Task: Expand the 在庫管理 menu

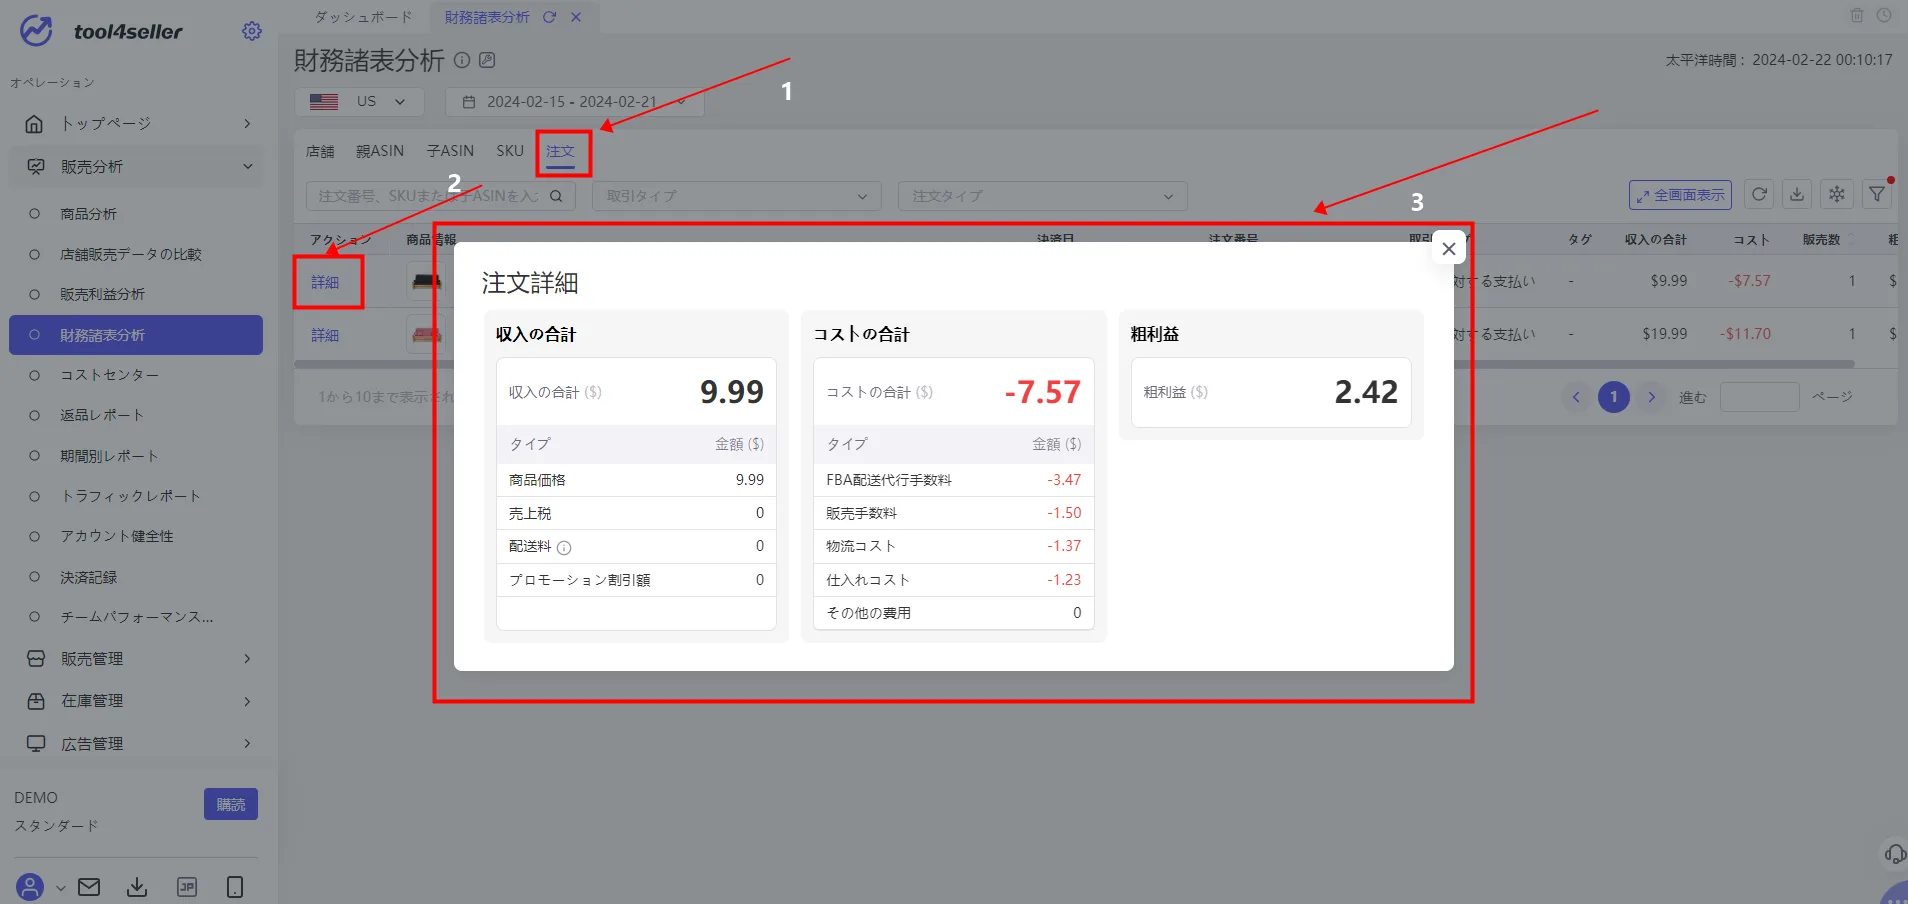Action: 136,701
